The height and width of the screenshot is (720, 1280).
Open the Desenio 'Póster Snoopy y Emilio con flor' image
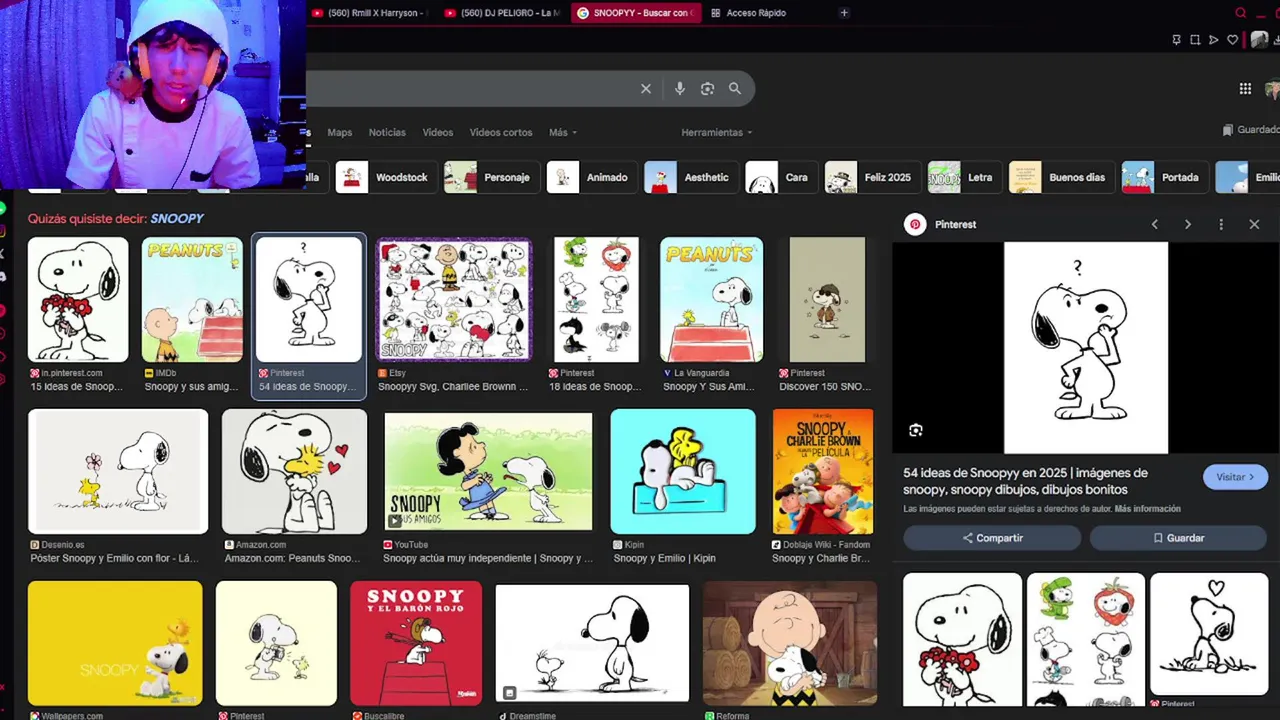[118, 472]
